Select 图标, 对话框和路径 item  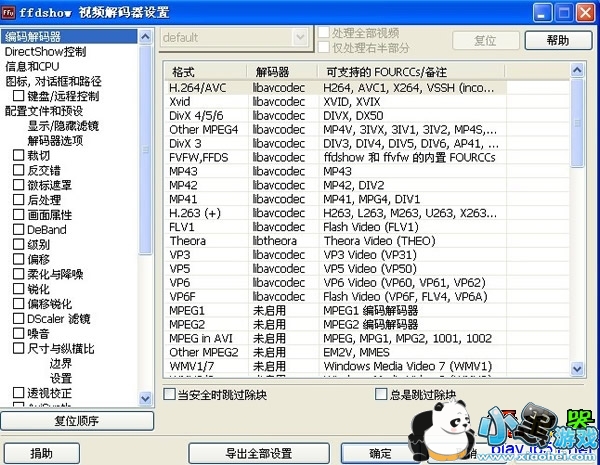tap(53, 81)
